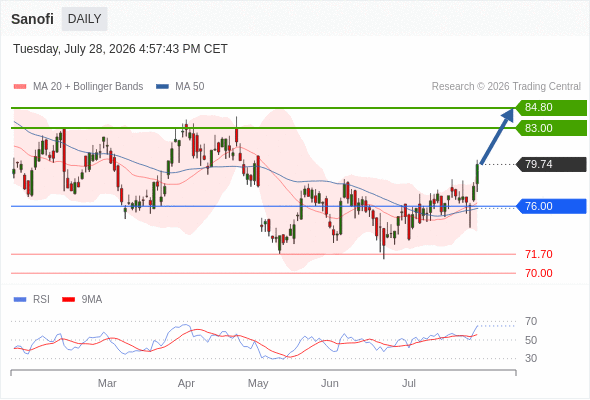Viewport: 590px width, 400px height.
Task: Click the 70.00 support level label
Action: point(539,273)
